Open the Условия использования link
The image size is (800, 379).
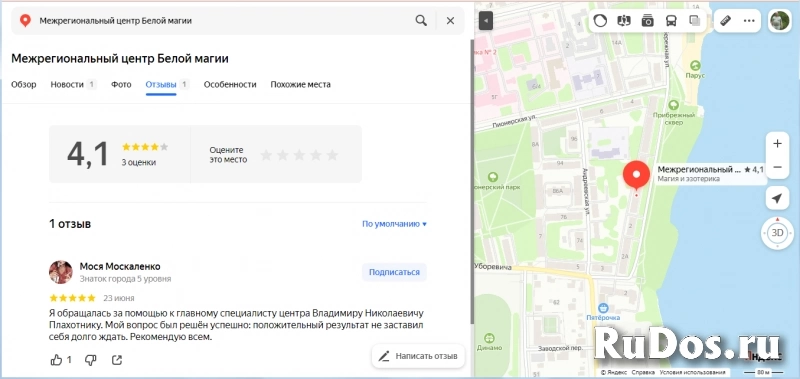click(692, 372)
